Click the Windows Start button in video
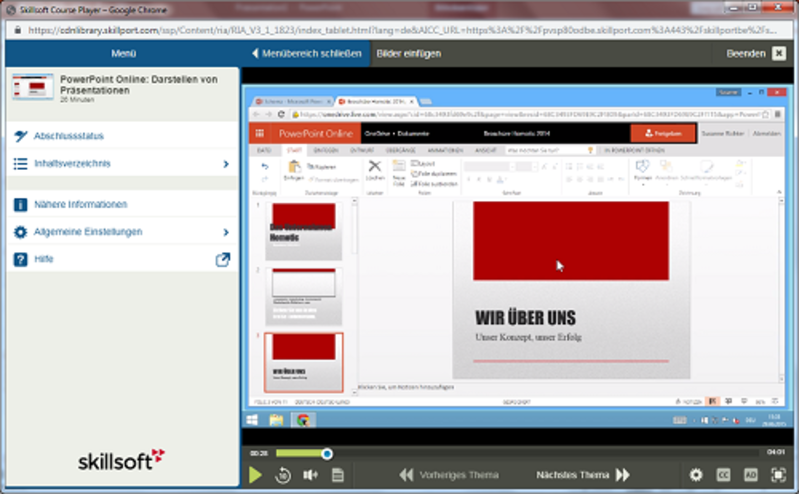799x494 pixels. (252, 420)
